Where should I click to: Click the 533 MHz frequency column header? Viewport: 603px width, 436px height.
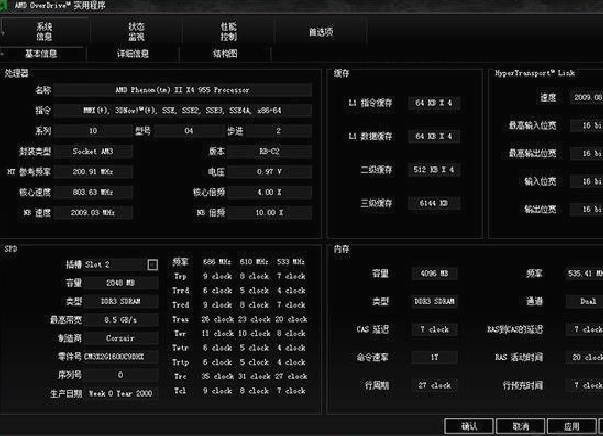pos(291,261)
